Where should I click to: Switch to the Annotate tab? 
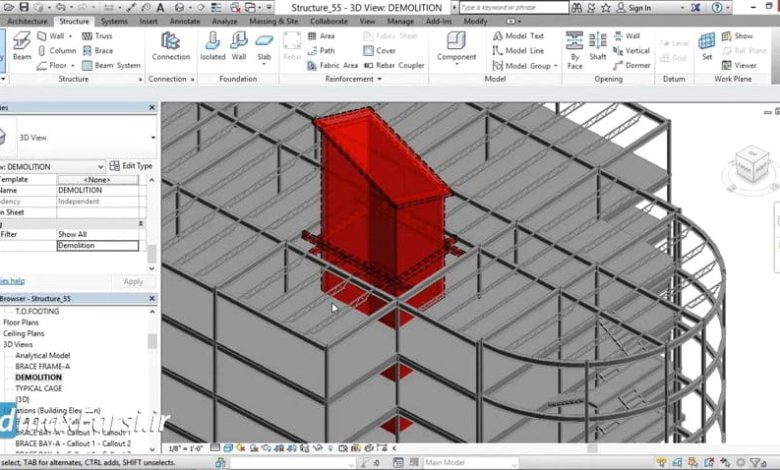pyautogui.click(x=184, y=21)
